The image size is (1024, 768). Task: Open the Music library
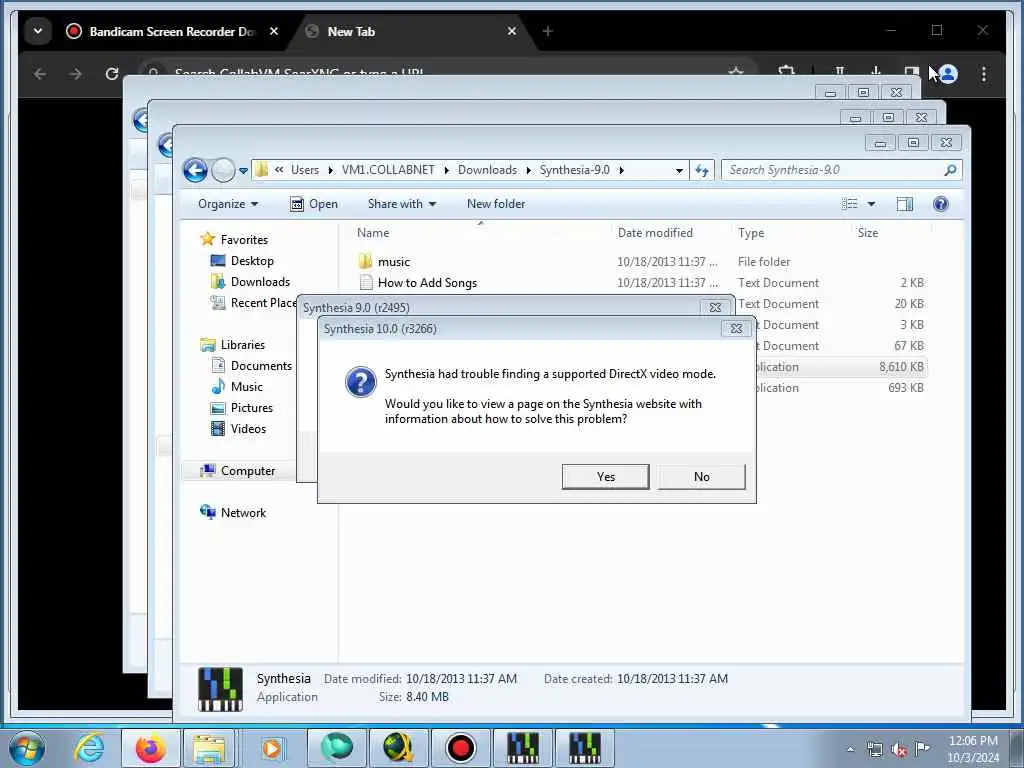pos(246,387)
